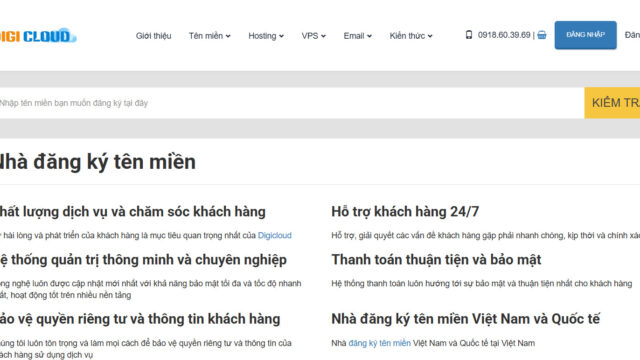The width and height of the screenshot is (640, 360).
Task: Click the Hệ thống thanh toán description text
Action: 482,283
